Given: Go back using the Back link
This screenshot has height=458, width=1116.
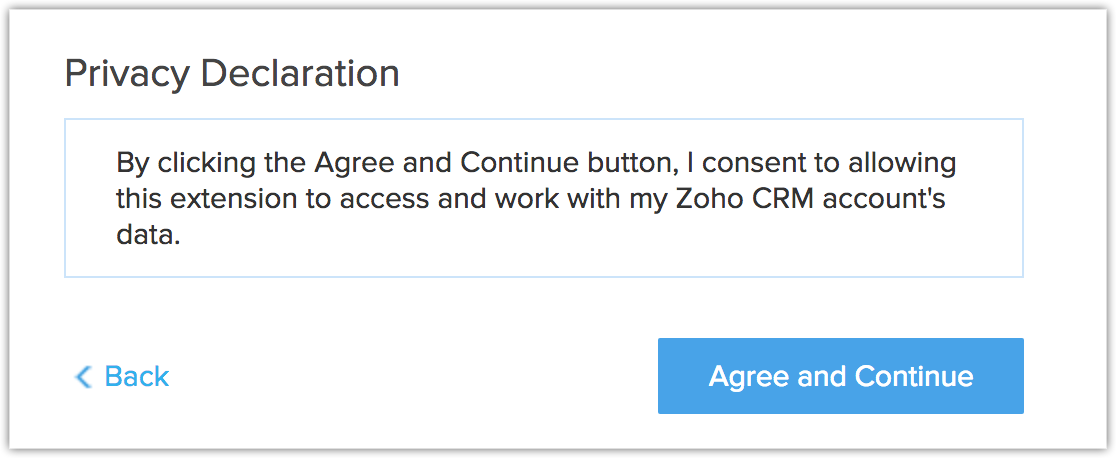Looking at the screenshot, I should tap(122, 376).
